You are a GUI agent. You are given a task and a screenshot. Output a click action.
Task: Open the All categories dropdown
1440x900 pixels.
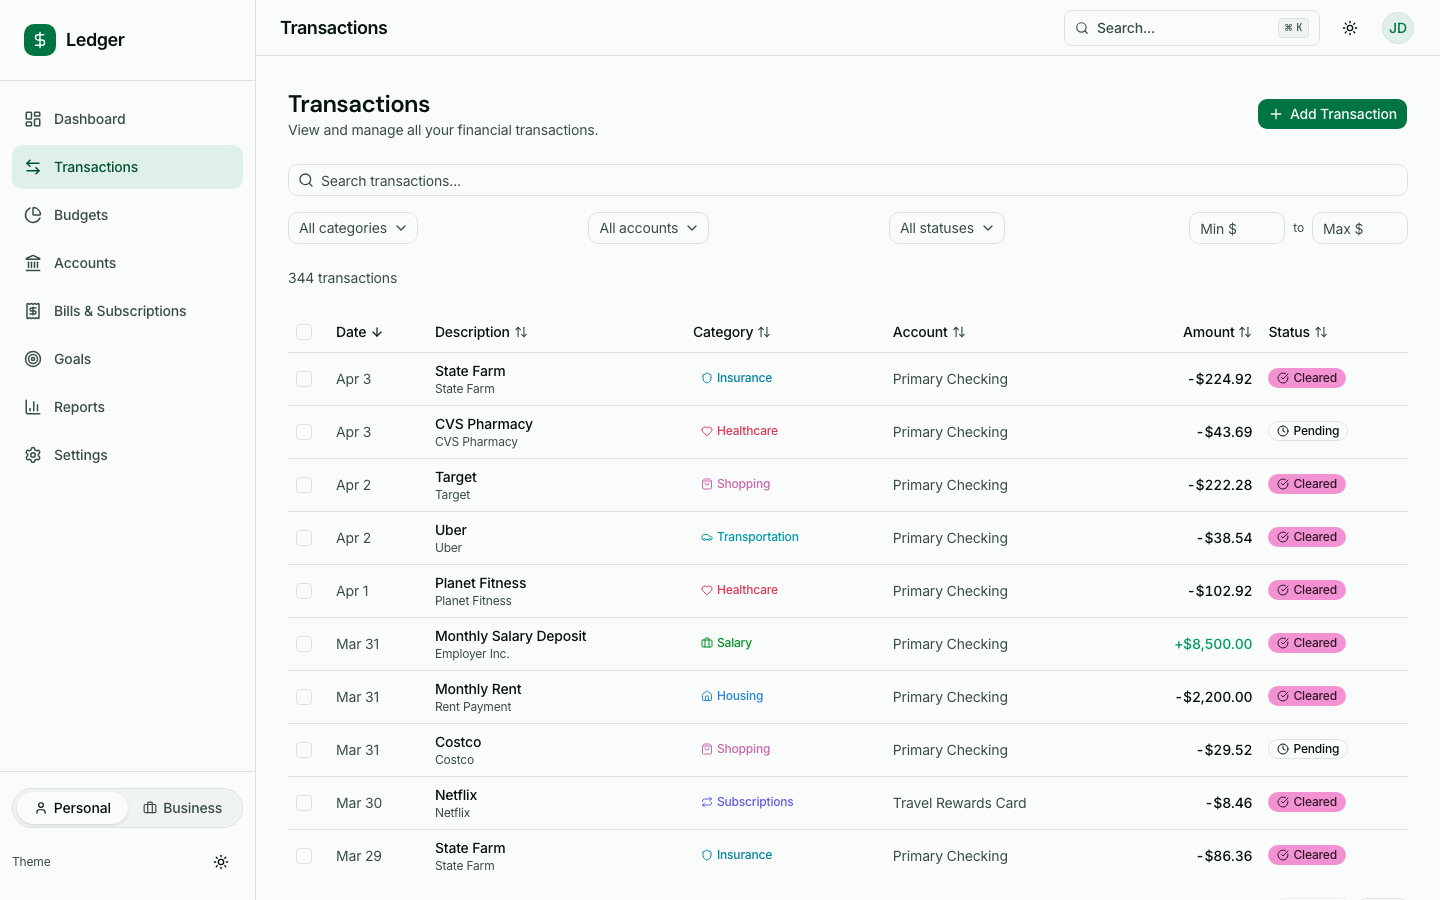352,227
